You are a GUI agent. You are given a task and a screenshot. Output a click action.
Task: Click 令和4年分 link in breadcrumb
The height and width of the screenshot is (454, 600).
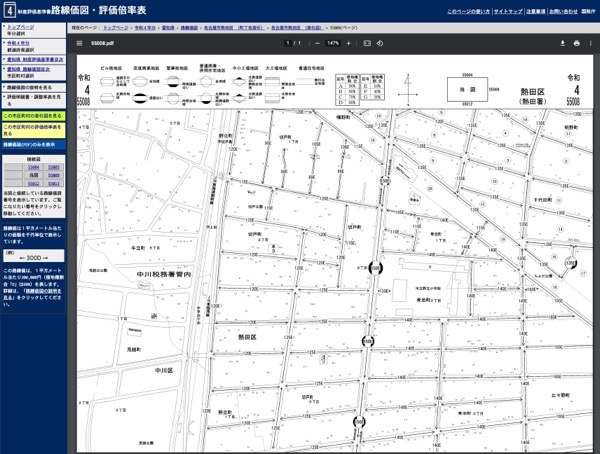point(145,28)
